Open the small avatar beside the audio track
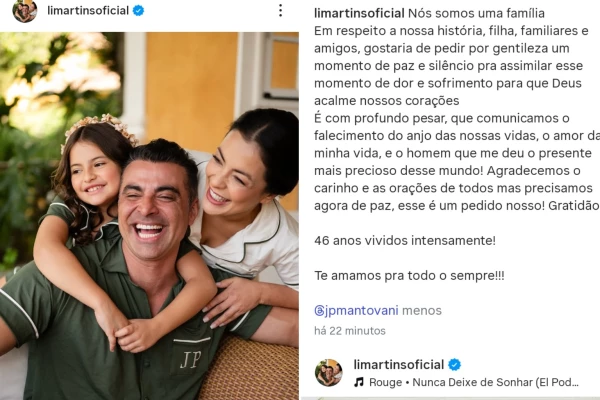 point(329,372)
